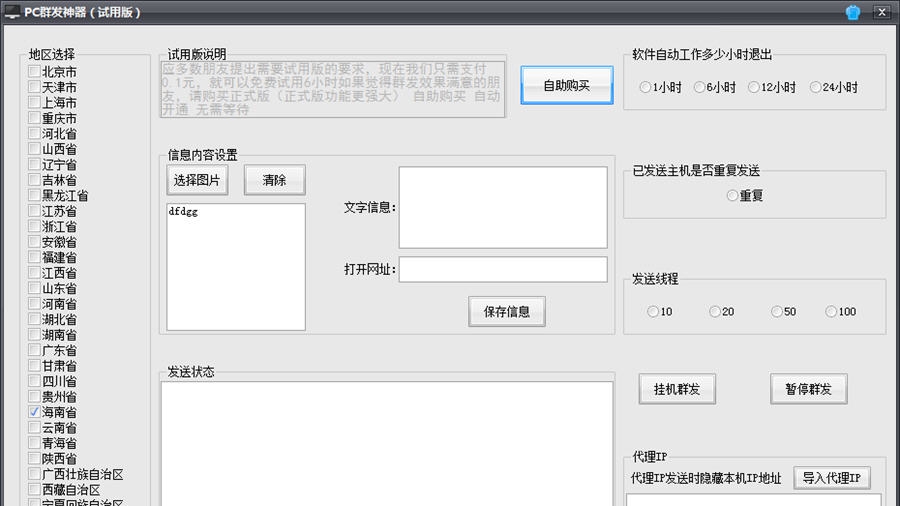Screen dimensions: 900x506
Task: Check the 河南省 checkbox
Action: (x=34, y=304)
